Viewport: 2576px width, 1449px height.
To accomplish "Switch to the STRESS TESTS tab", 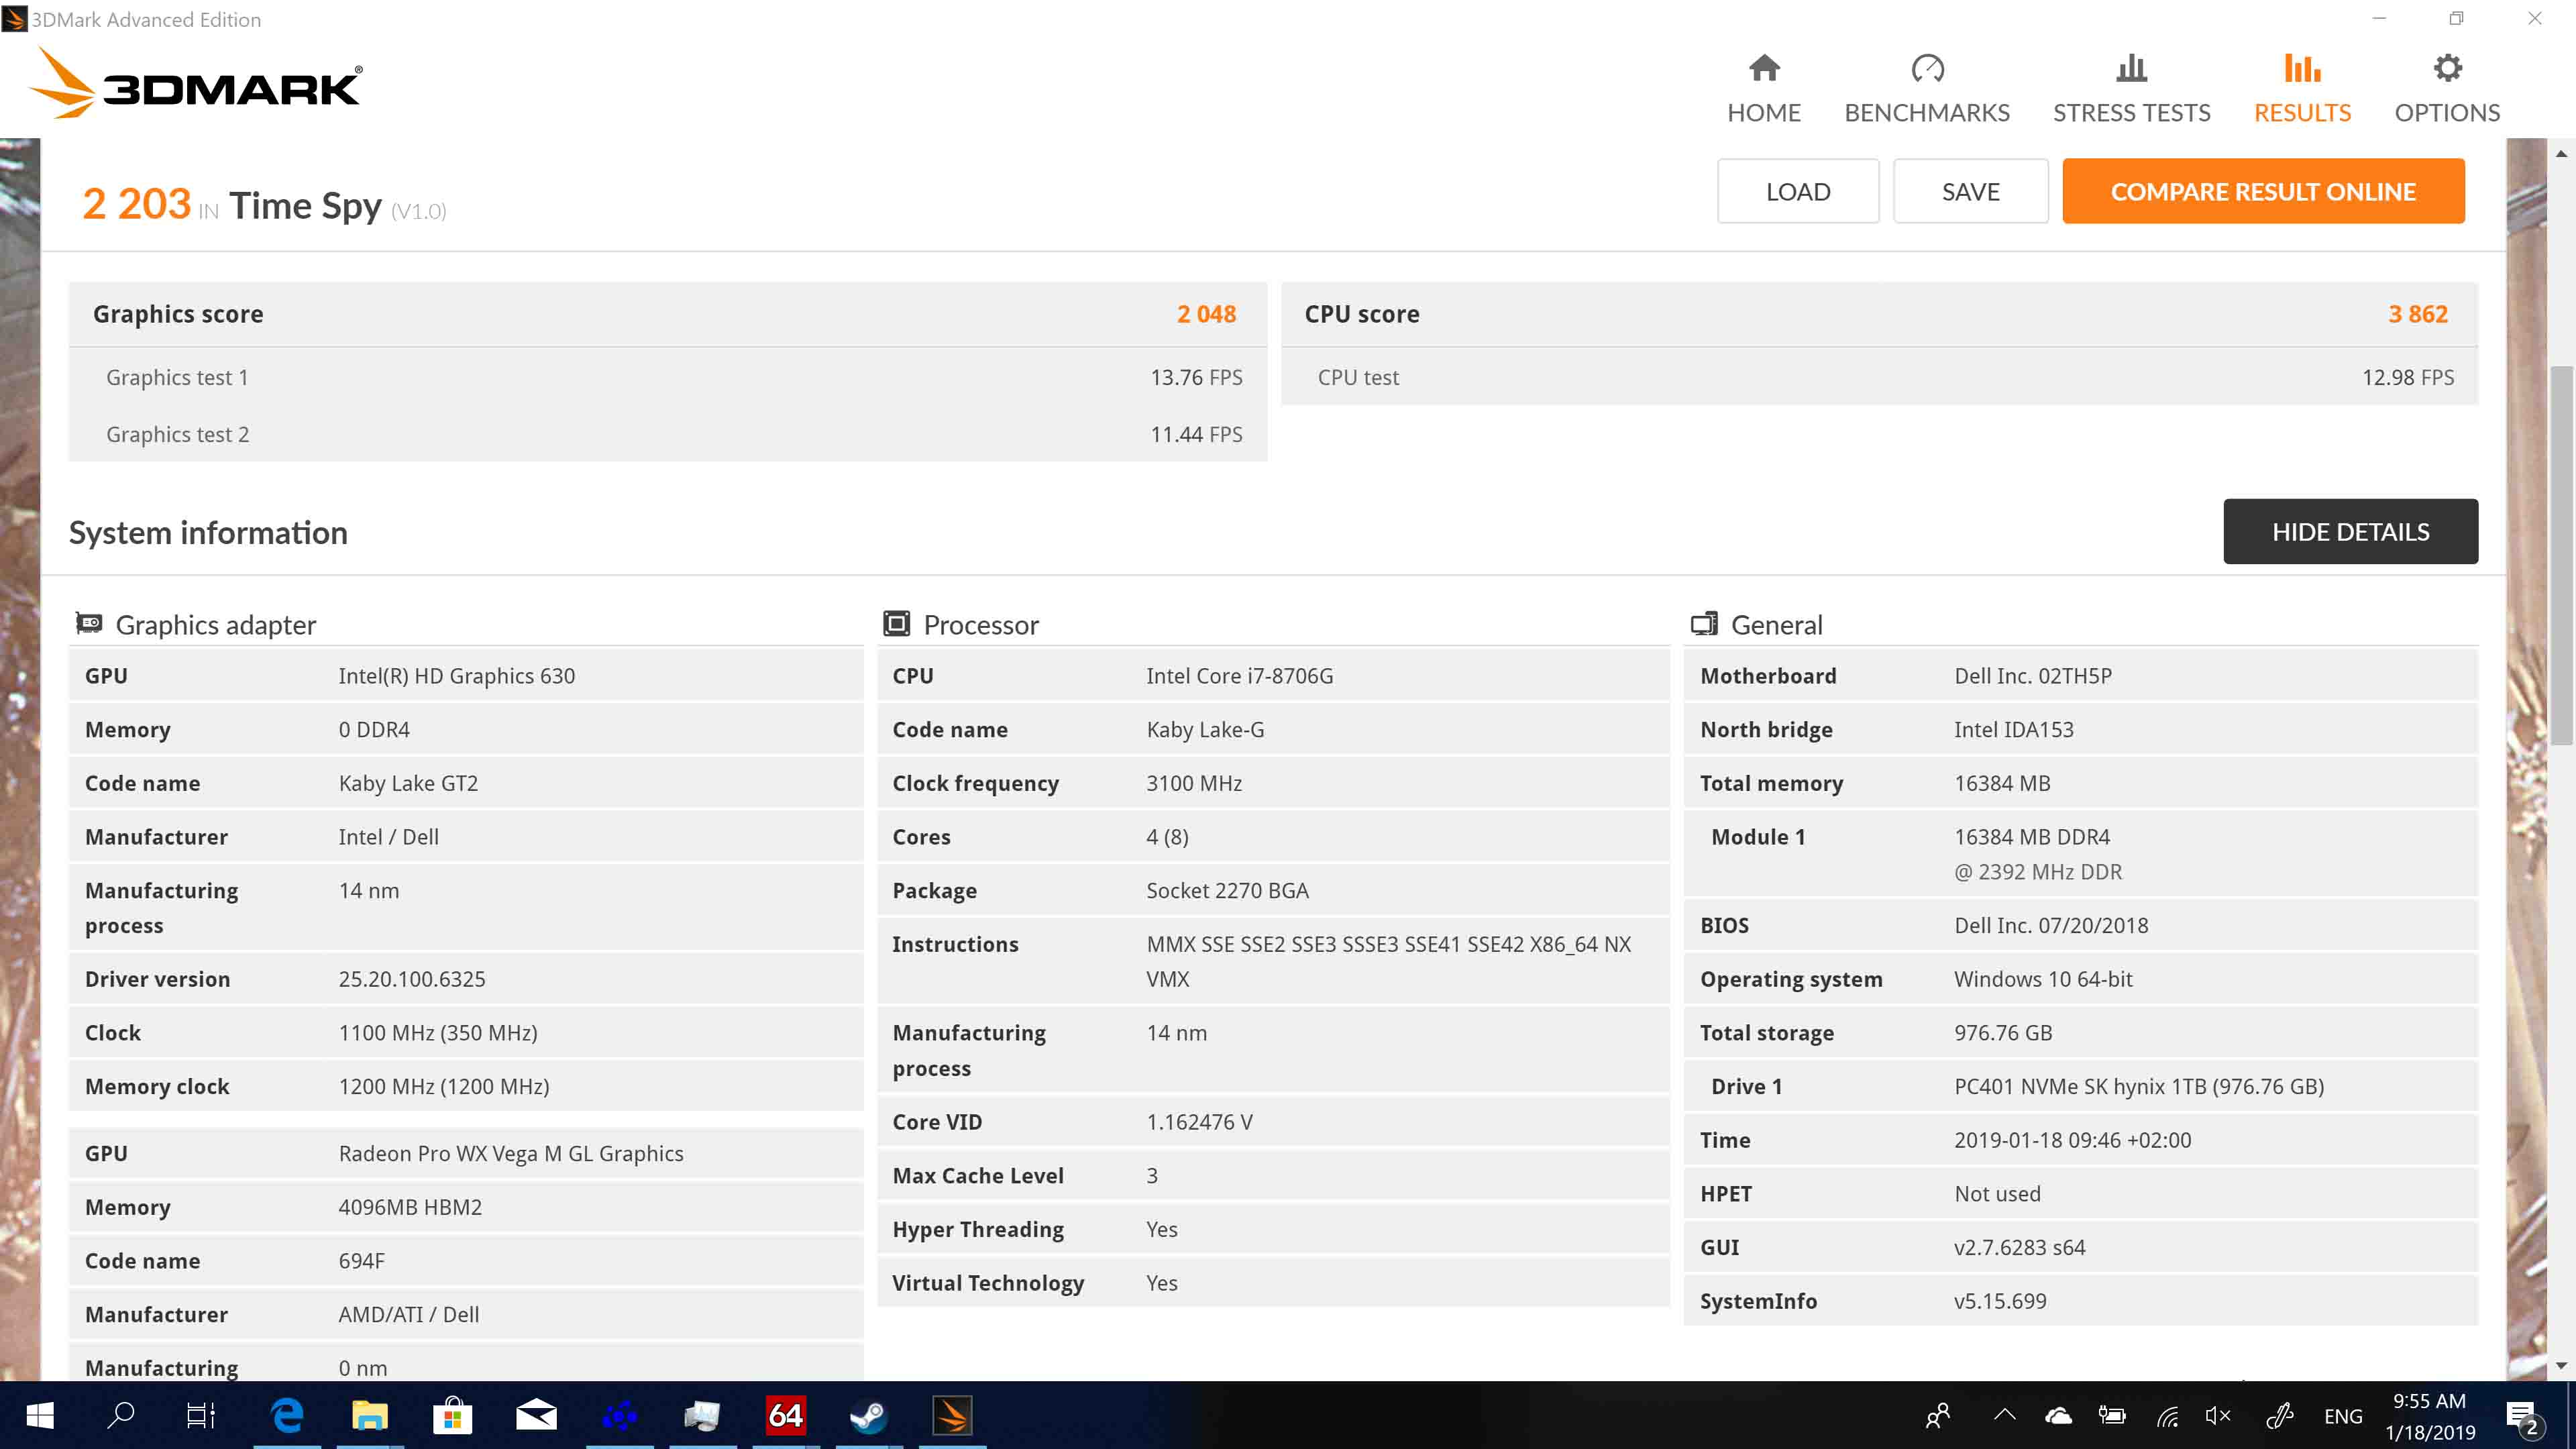I will tap(2131, 113).
